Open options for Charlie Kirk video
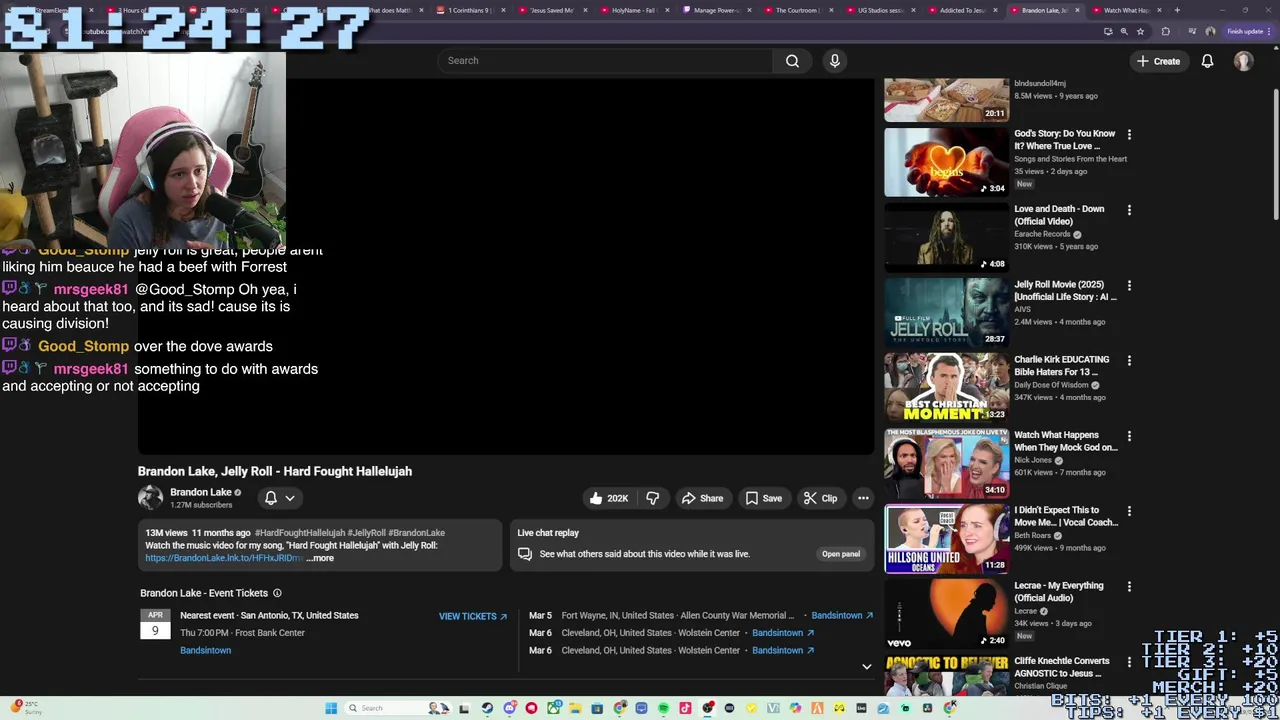This screenshot has width=1280, height=720. pos(1129,360)
